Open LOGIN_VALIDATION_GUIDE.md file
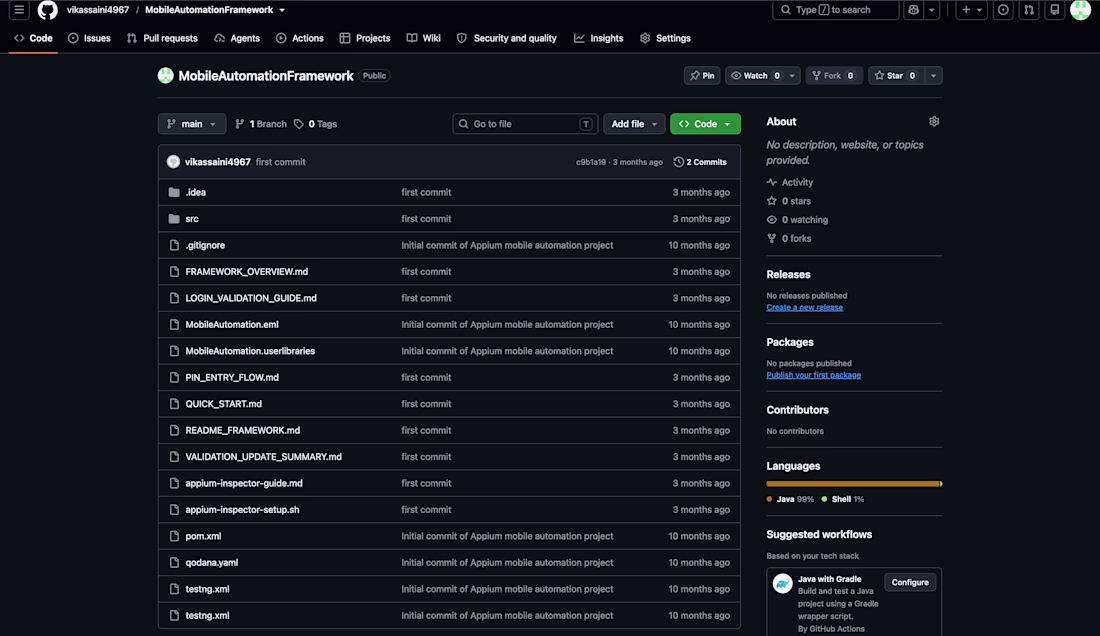 tap(251, 298)
